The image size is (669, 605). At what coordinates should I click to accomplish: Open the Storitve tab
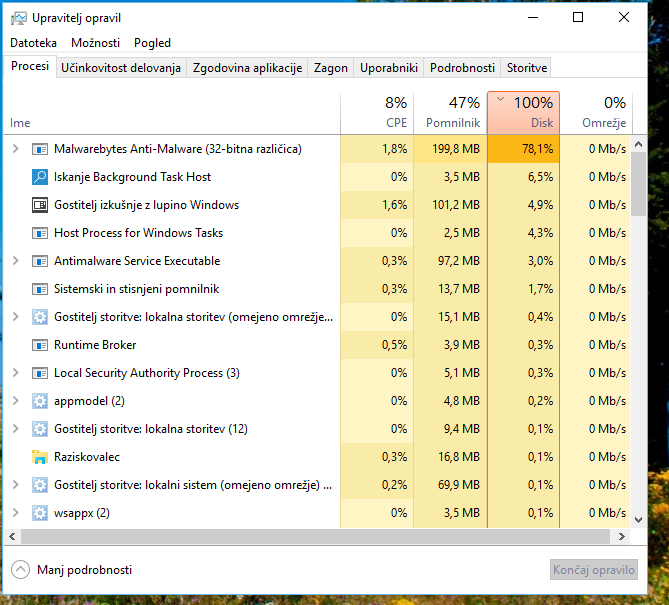click(526, 68)
